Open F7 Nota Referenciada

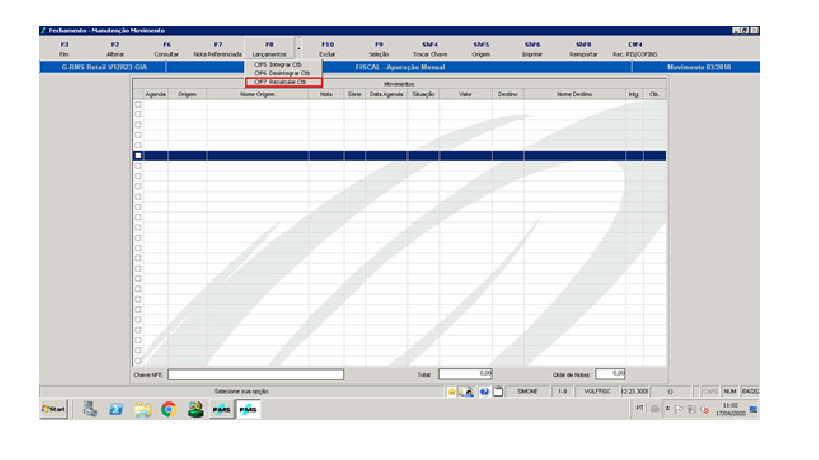coord(218,49)
